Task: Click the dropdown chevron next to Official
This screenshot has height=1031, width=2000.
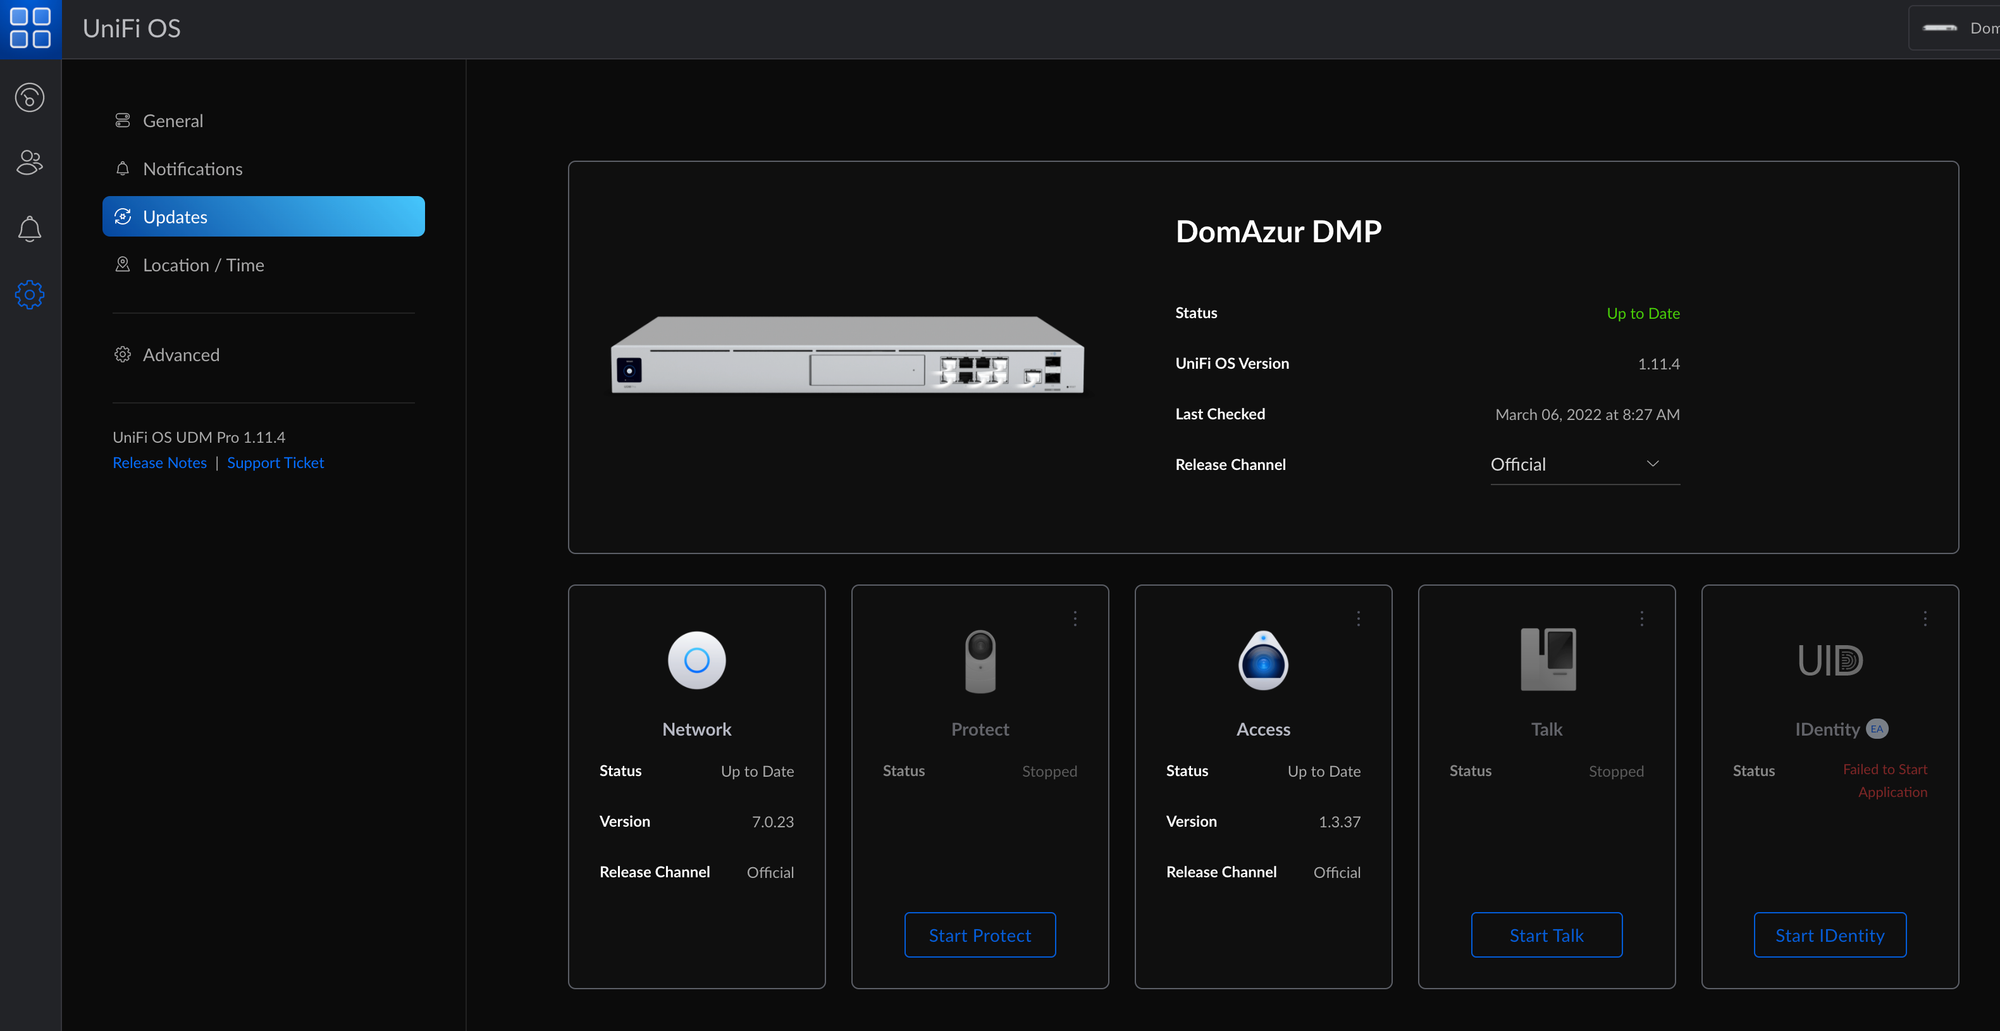Action: [1653, 464]
